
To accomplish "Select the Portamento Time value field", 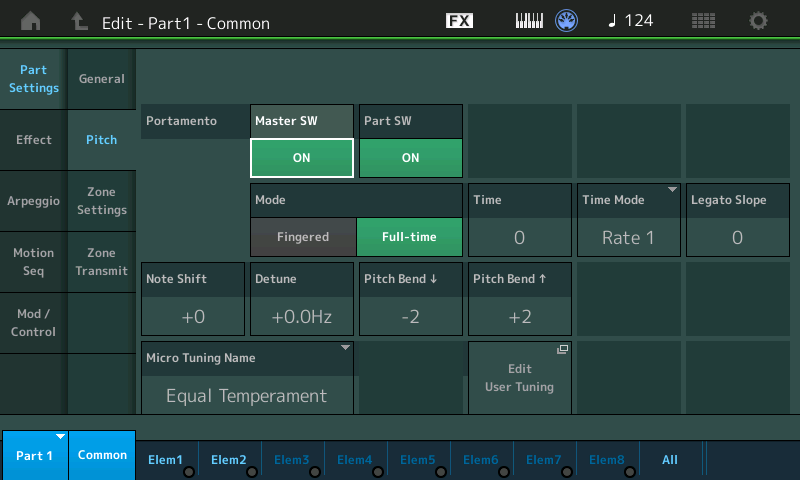I will (x=519, y=237).
